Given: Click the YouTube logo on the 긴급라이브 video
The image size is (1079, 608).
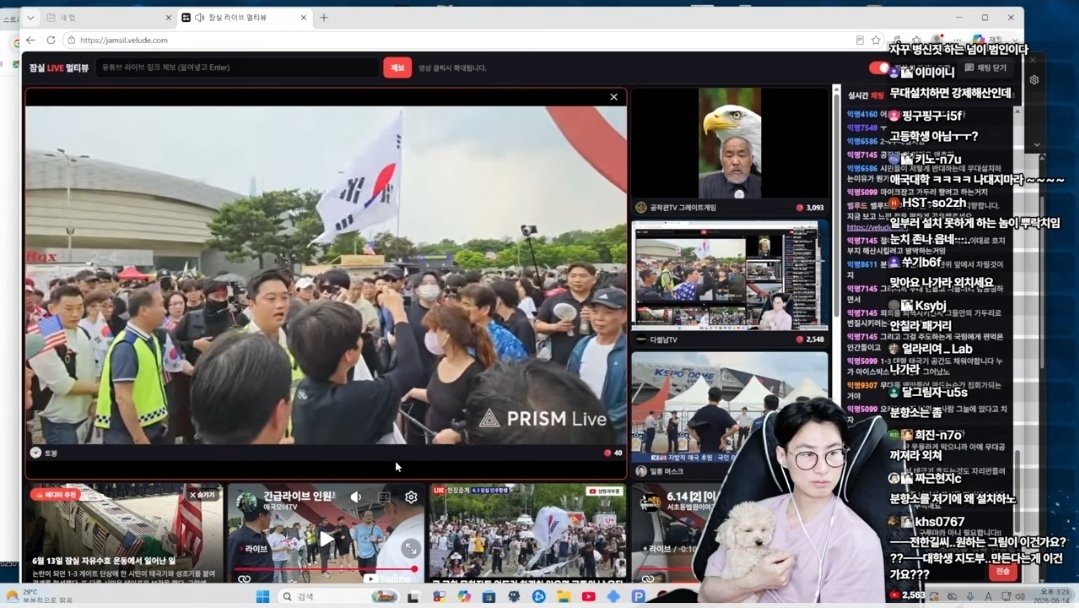Looking at the screenshot, I should [389, 578].
